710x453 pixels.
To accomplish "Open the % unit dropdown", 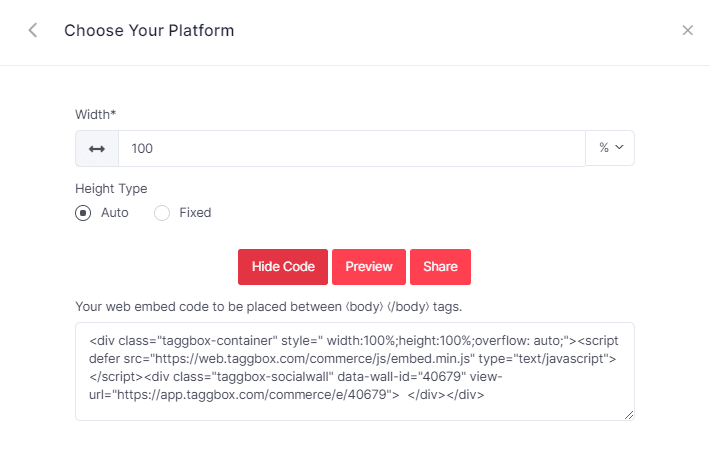I will (x=610, y=148).
